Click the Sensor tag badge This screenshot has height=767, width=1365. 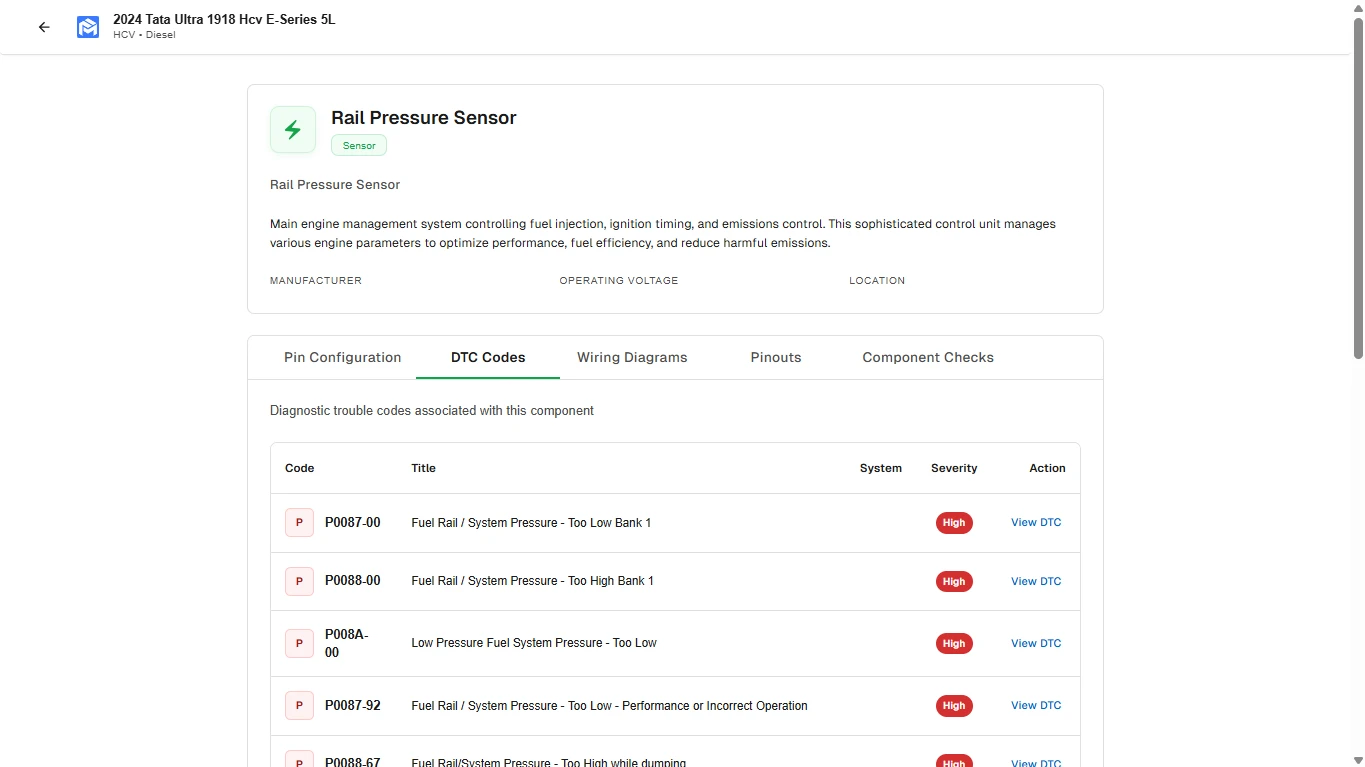coord(359,145)
